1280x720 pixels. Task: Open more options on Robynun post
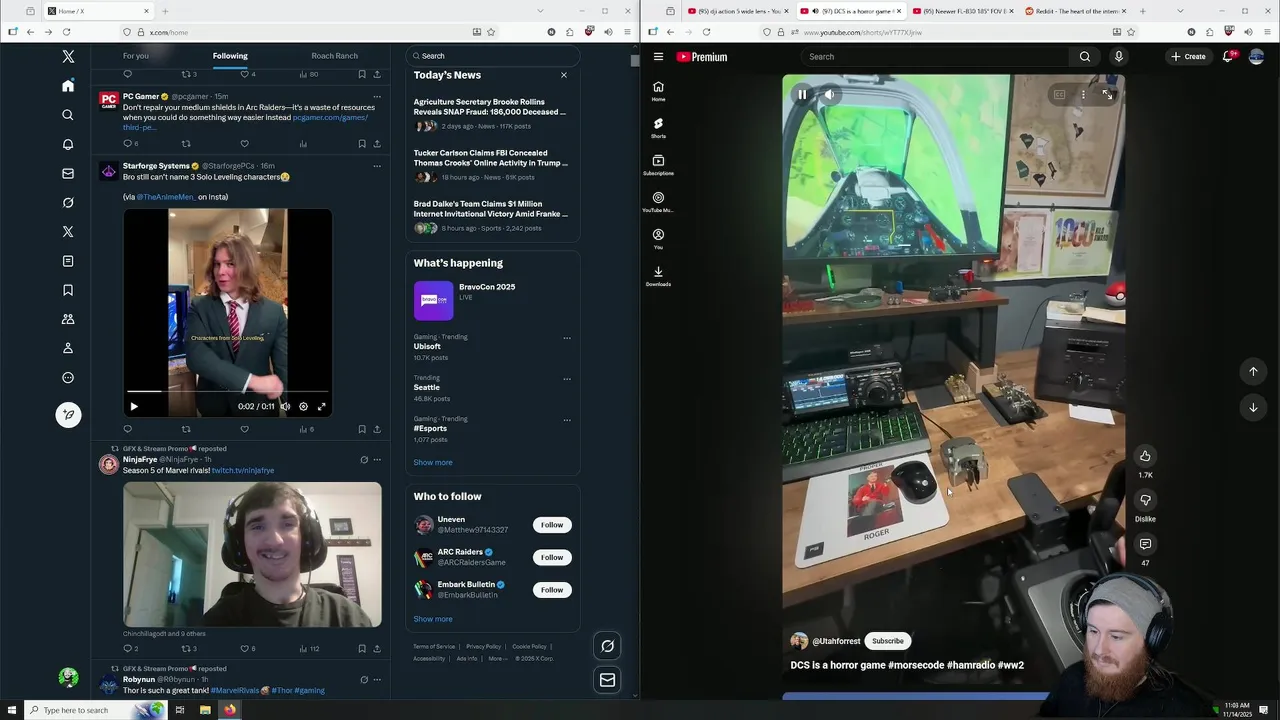point(377,680)
